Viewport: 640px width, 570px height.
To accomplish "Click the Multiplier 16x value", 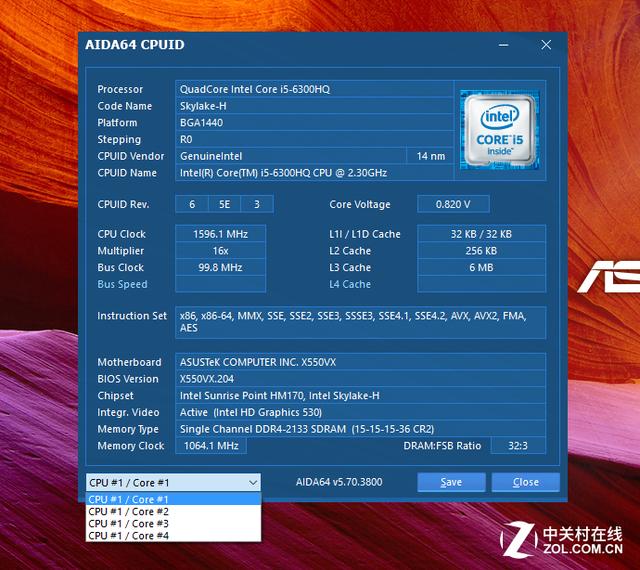I will pyautogui.click(x=220, y=251).
